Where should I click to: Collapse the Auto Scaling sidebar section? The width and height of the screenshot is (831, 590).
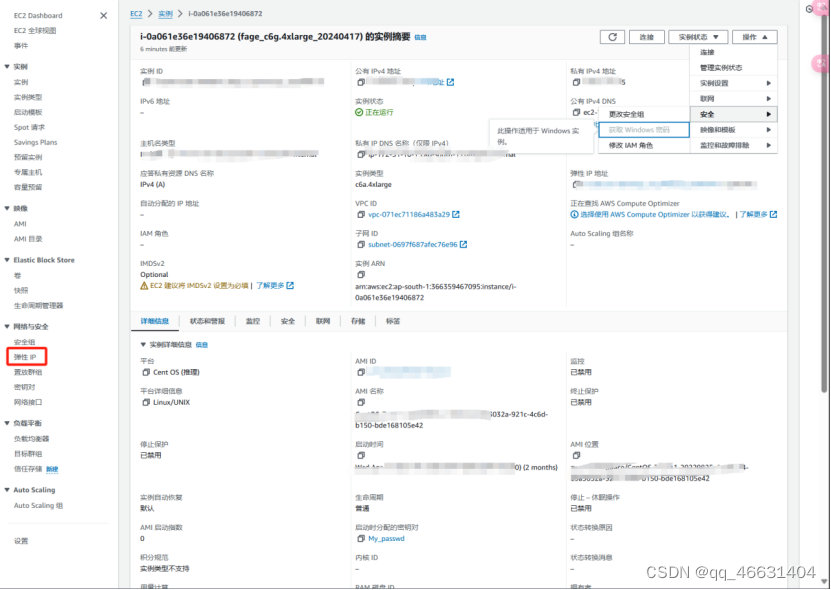7,490
